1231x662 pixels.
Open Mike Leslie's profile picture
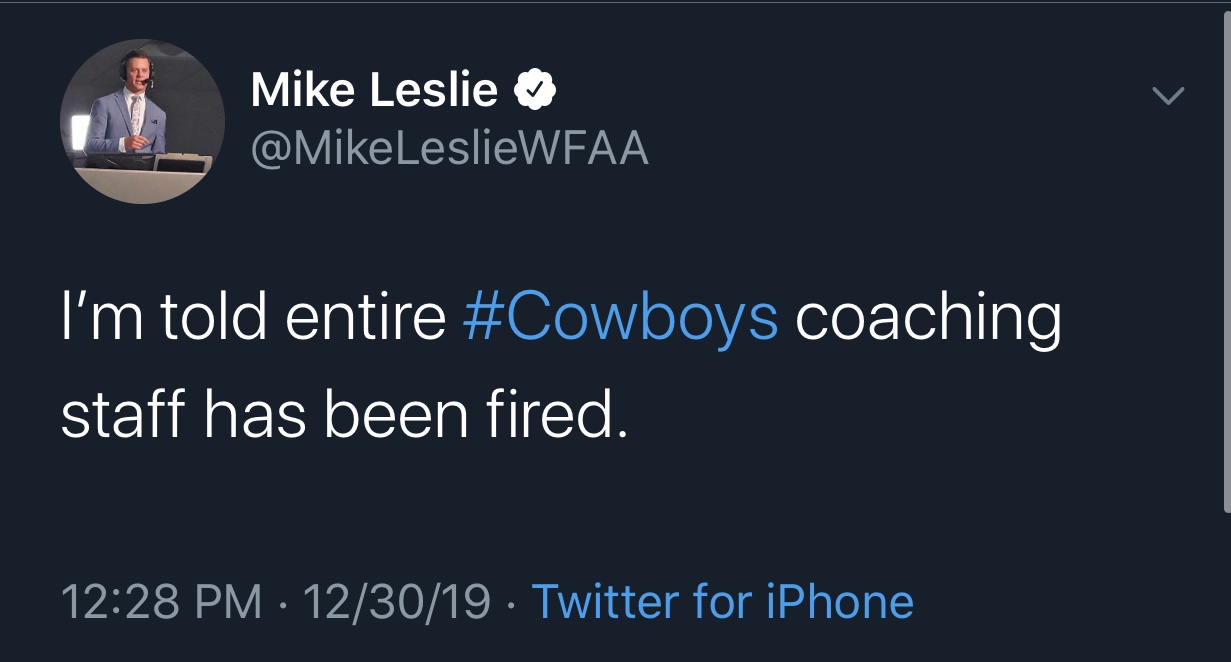coord(142,121)
